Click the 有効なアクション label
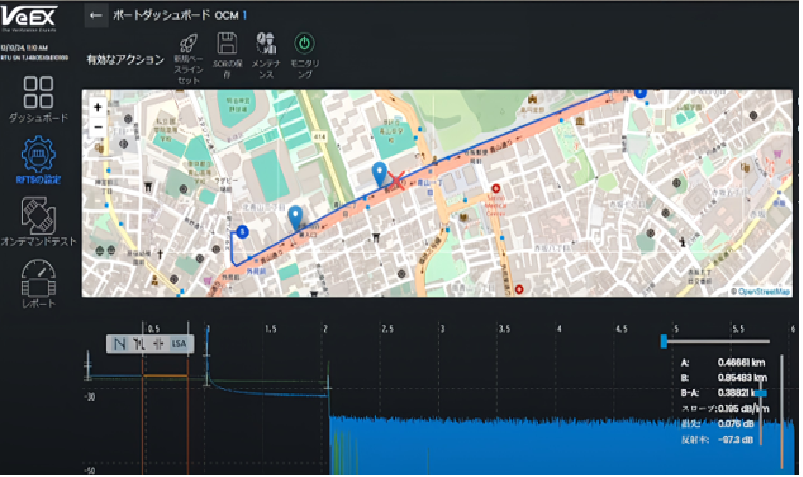Screen dimensions: 803x477 click(125, 60)
